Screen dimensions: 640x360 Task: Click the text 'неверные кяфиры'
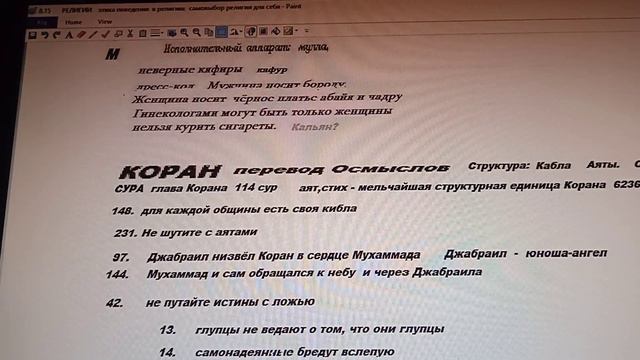[190, 70]
